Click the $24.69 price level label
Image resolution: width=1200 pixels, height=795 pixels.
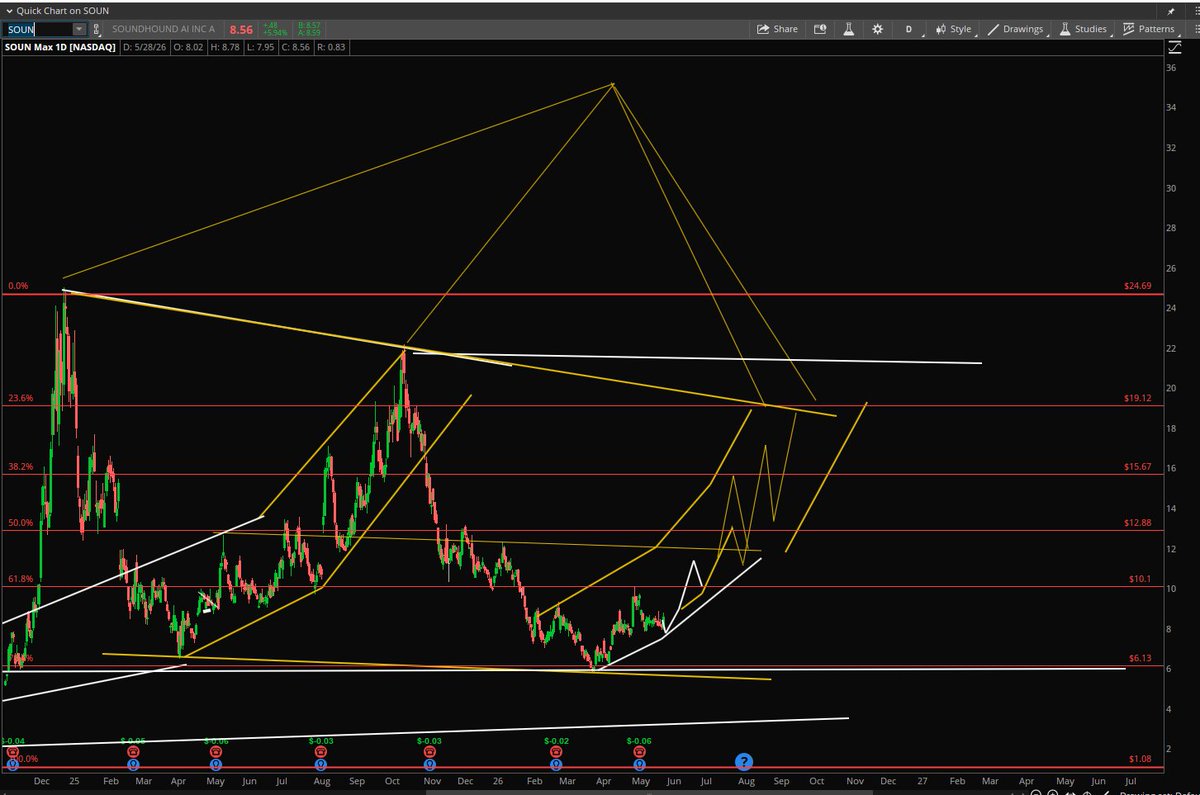click(1138, 287)
